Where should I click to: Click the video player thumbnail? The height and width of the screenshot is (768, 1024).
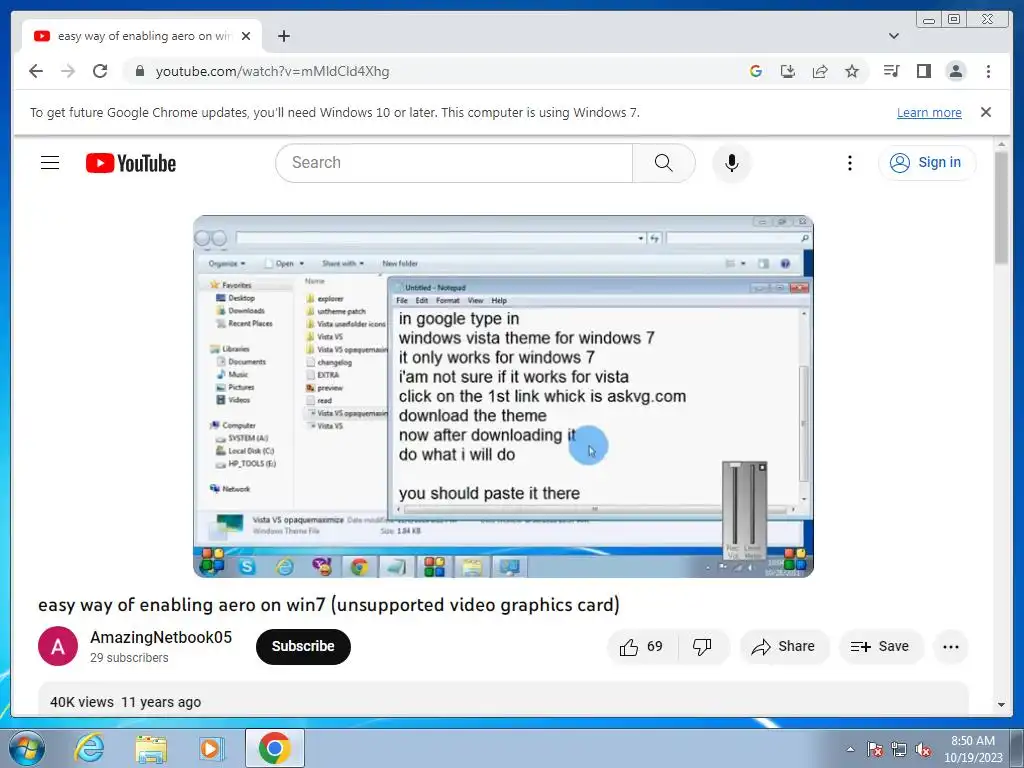(x=504, y=396)
